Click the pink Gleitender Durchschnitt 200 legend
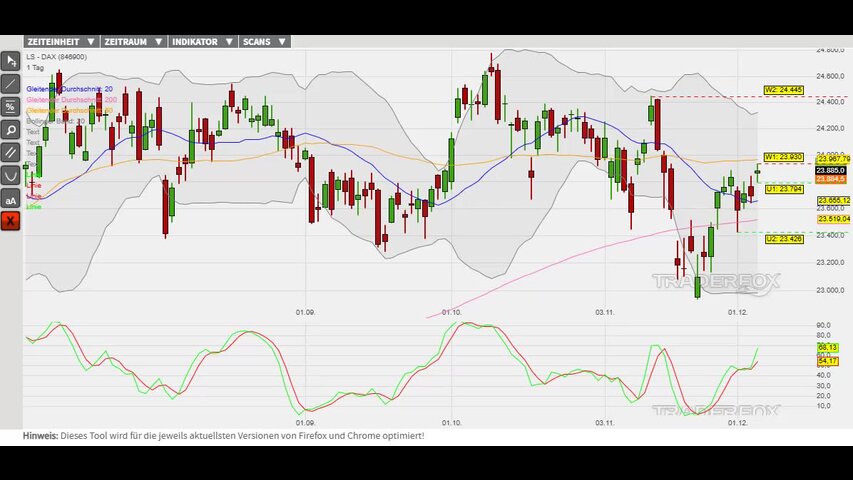The height and width of the screenshot is (480, 853). tap(71, 100)
